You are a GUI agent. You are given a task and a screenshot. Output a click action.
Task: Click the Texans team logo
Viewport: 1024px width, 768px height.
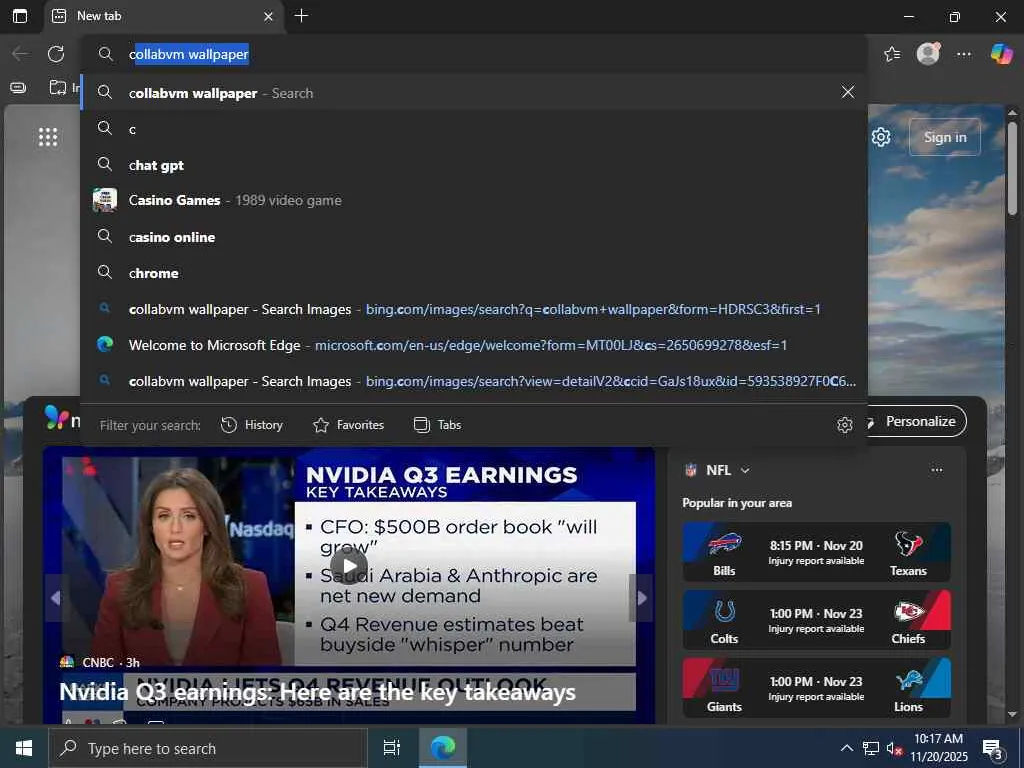(x=908, y=543)
